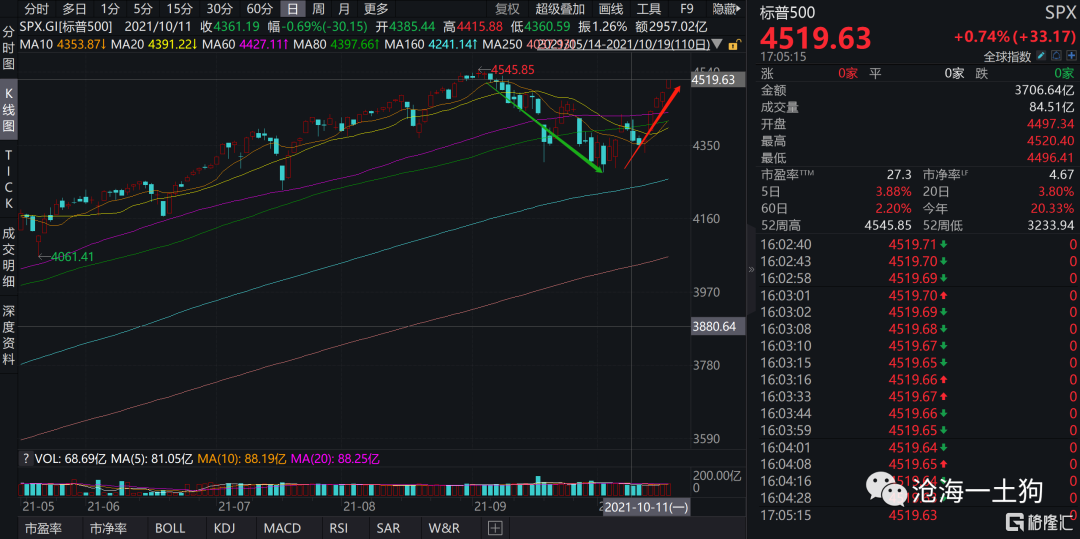Click the 2021-10-11 date marker on the time axis
This screenshot has width=1080, height=539.
point(645,508)
